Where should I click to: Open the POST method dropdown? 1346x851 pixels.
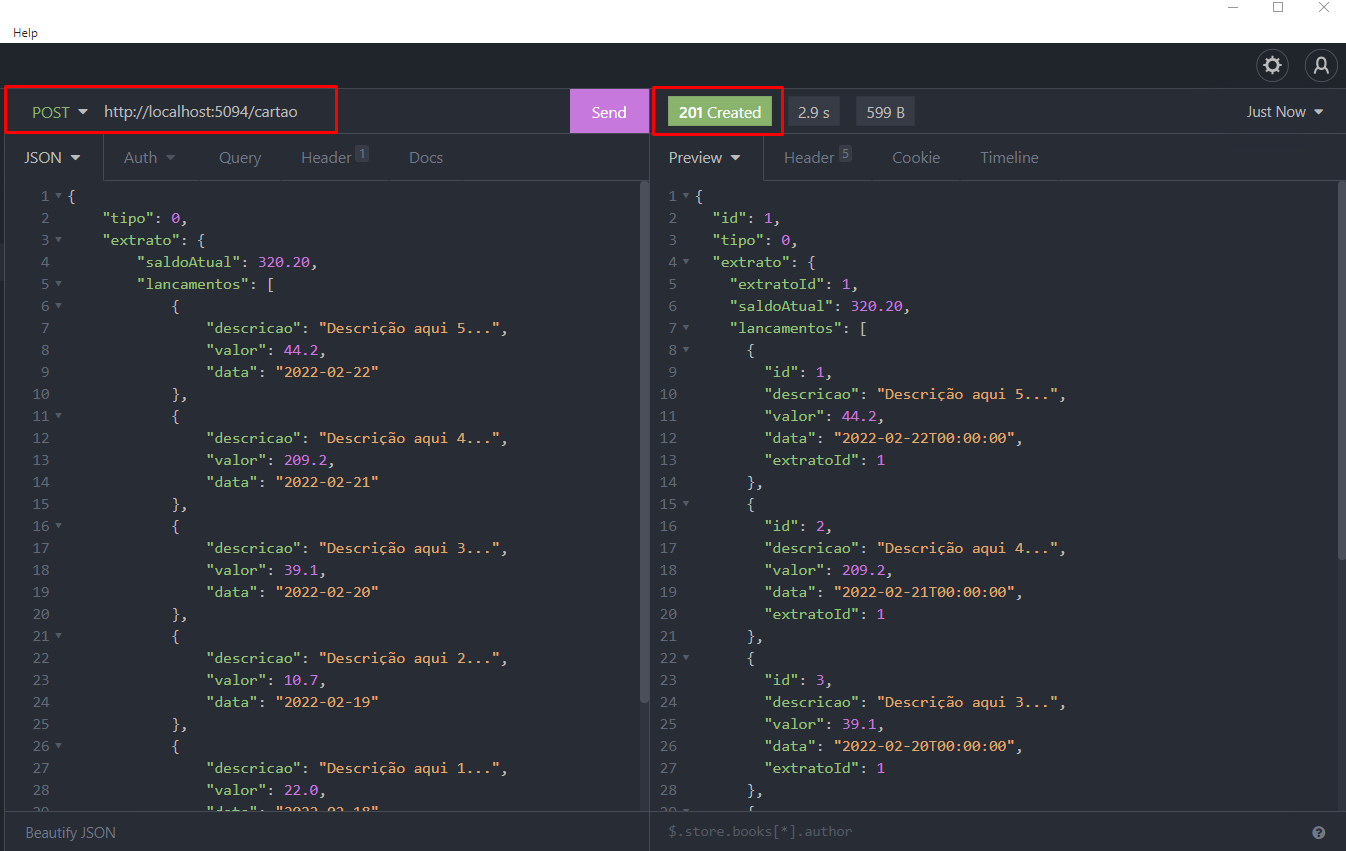pyautogui.click(x=60, y=112)
